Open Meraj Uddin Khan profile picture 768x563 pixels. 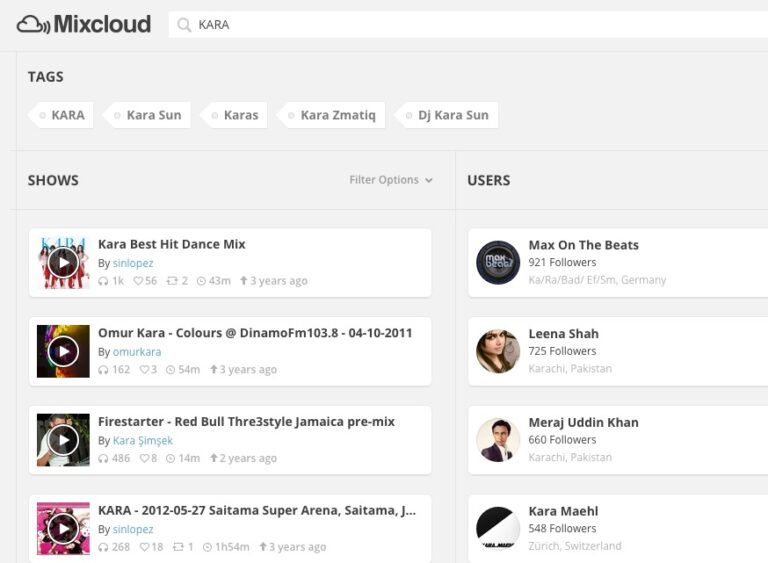(498, 440)
